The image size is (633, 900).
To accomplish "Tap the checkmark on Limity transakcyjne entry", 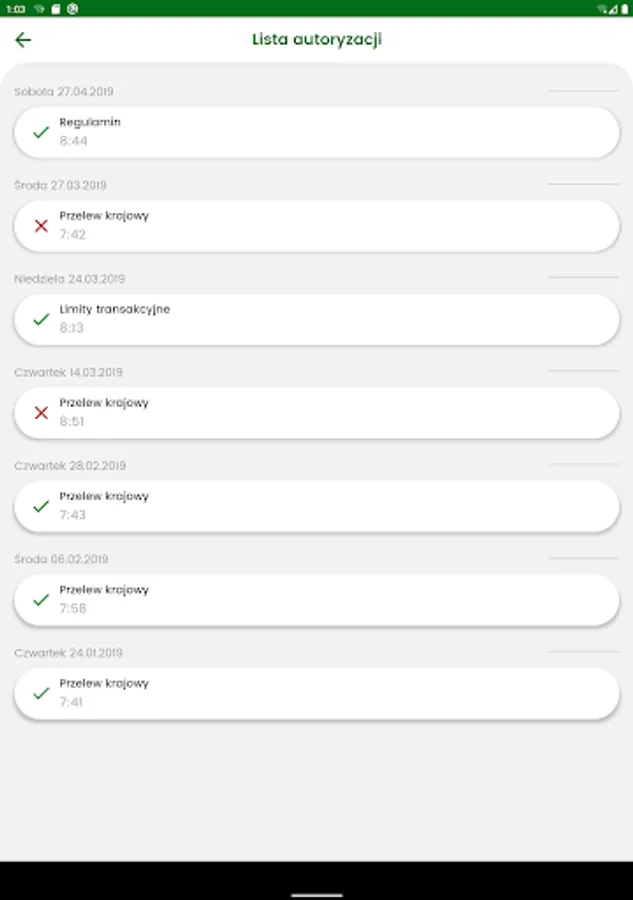I will coord(41,319).
